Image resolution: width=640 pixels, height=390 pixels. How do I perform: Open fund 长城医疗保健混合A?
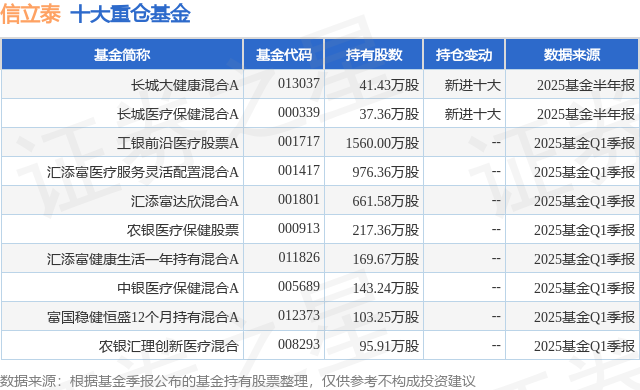(x=178, y=114)
